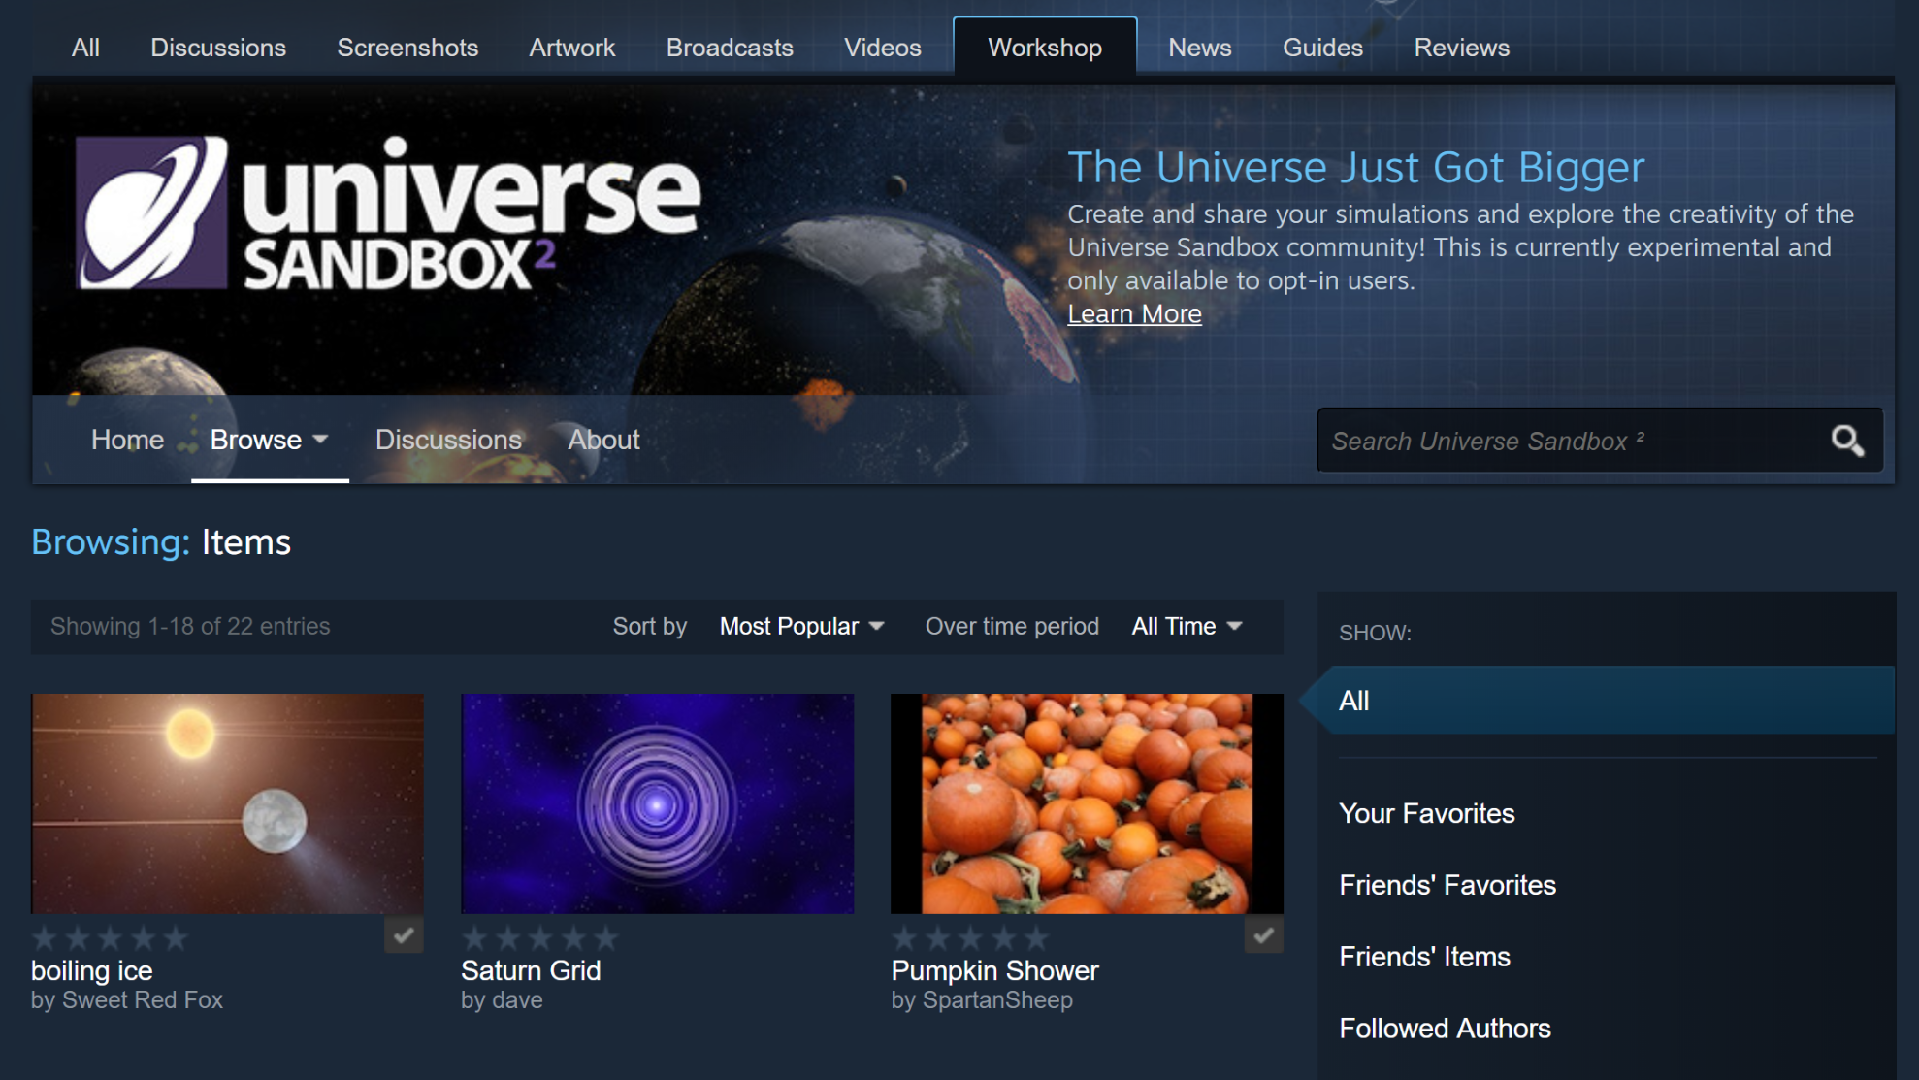
Task: Switch to the Guides tab
Action: (1322, 47)
